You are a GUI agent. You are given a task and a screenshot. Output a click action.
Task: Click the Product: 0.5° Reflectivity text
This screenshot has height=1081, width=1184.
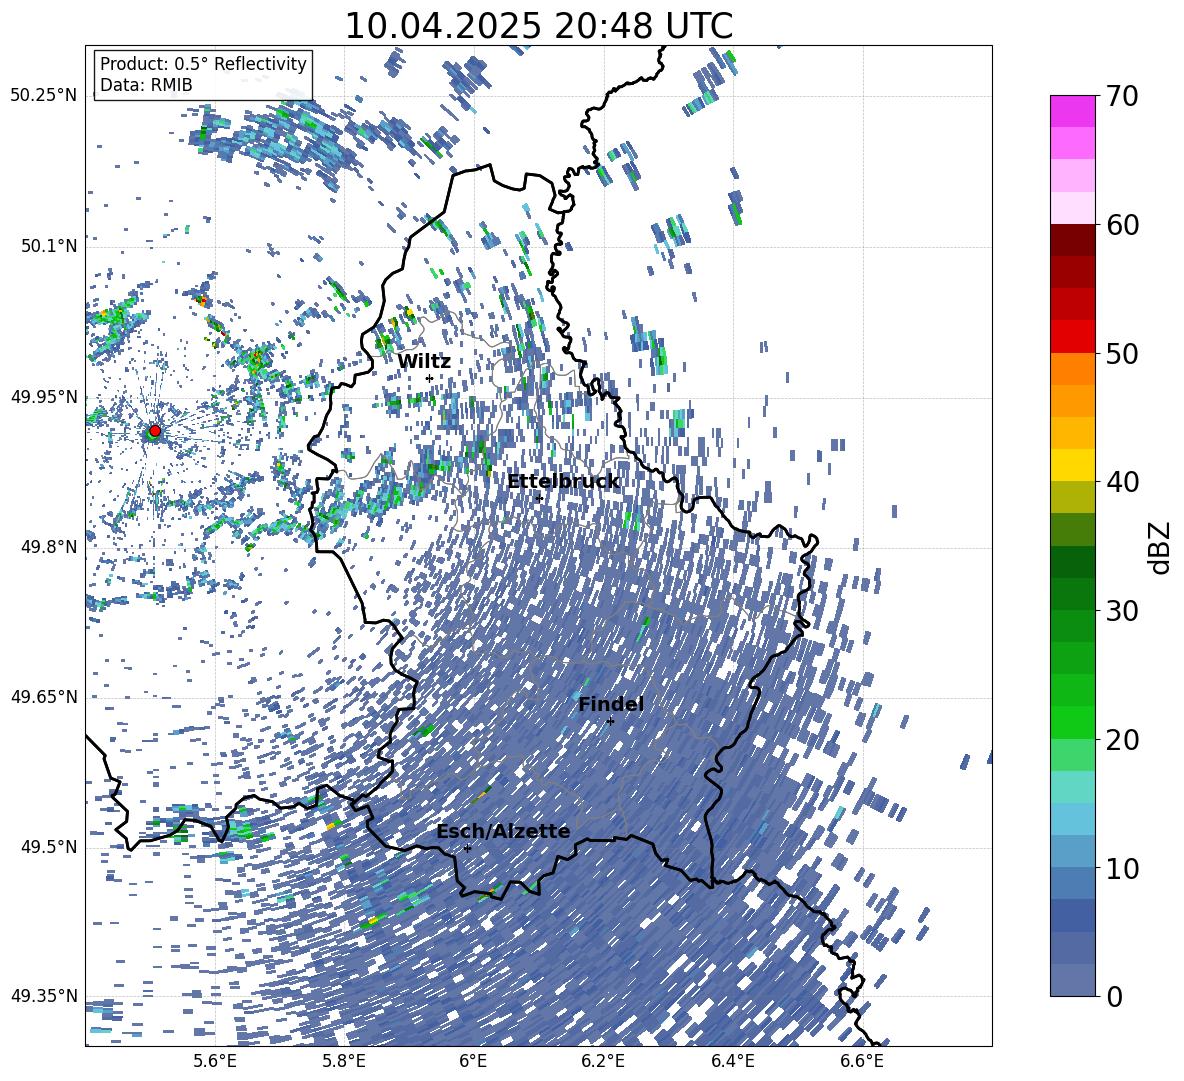[203, 63]
